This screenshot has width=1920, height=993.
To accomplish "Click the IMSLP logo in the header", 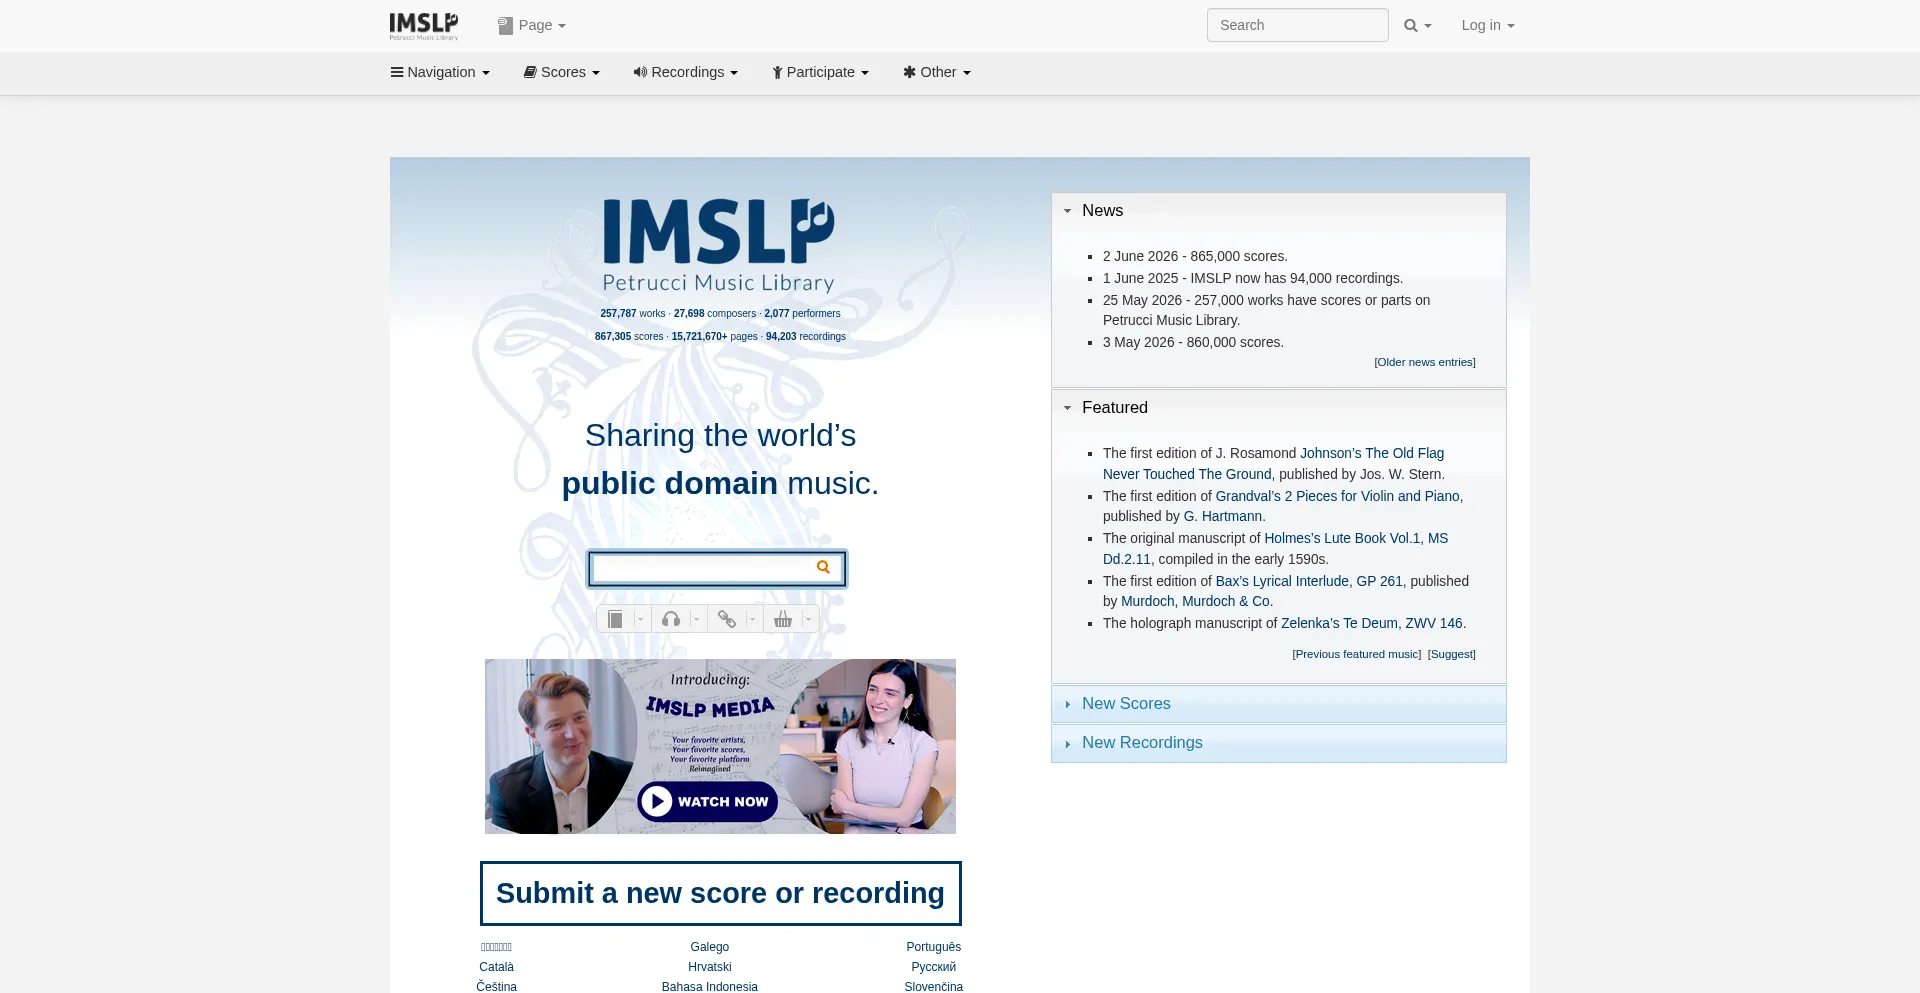I will pos(424,26).
